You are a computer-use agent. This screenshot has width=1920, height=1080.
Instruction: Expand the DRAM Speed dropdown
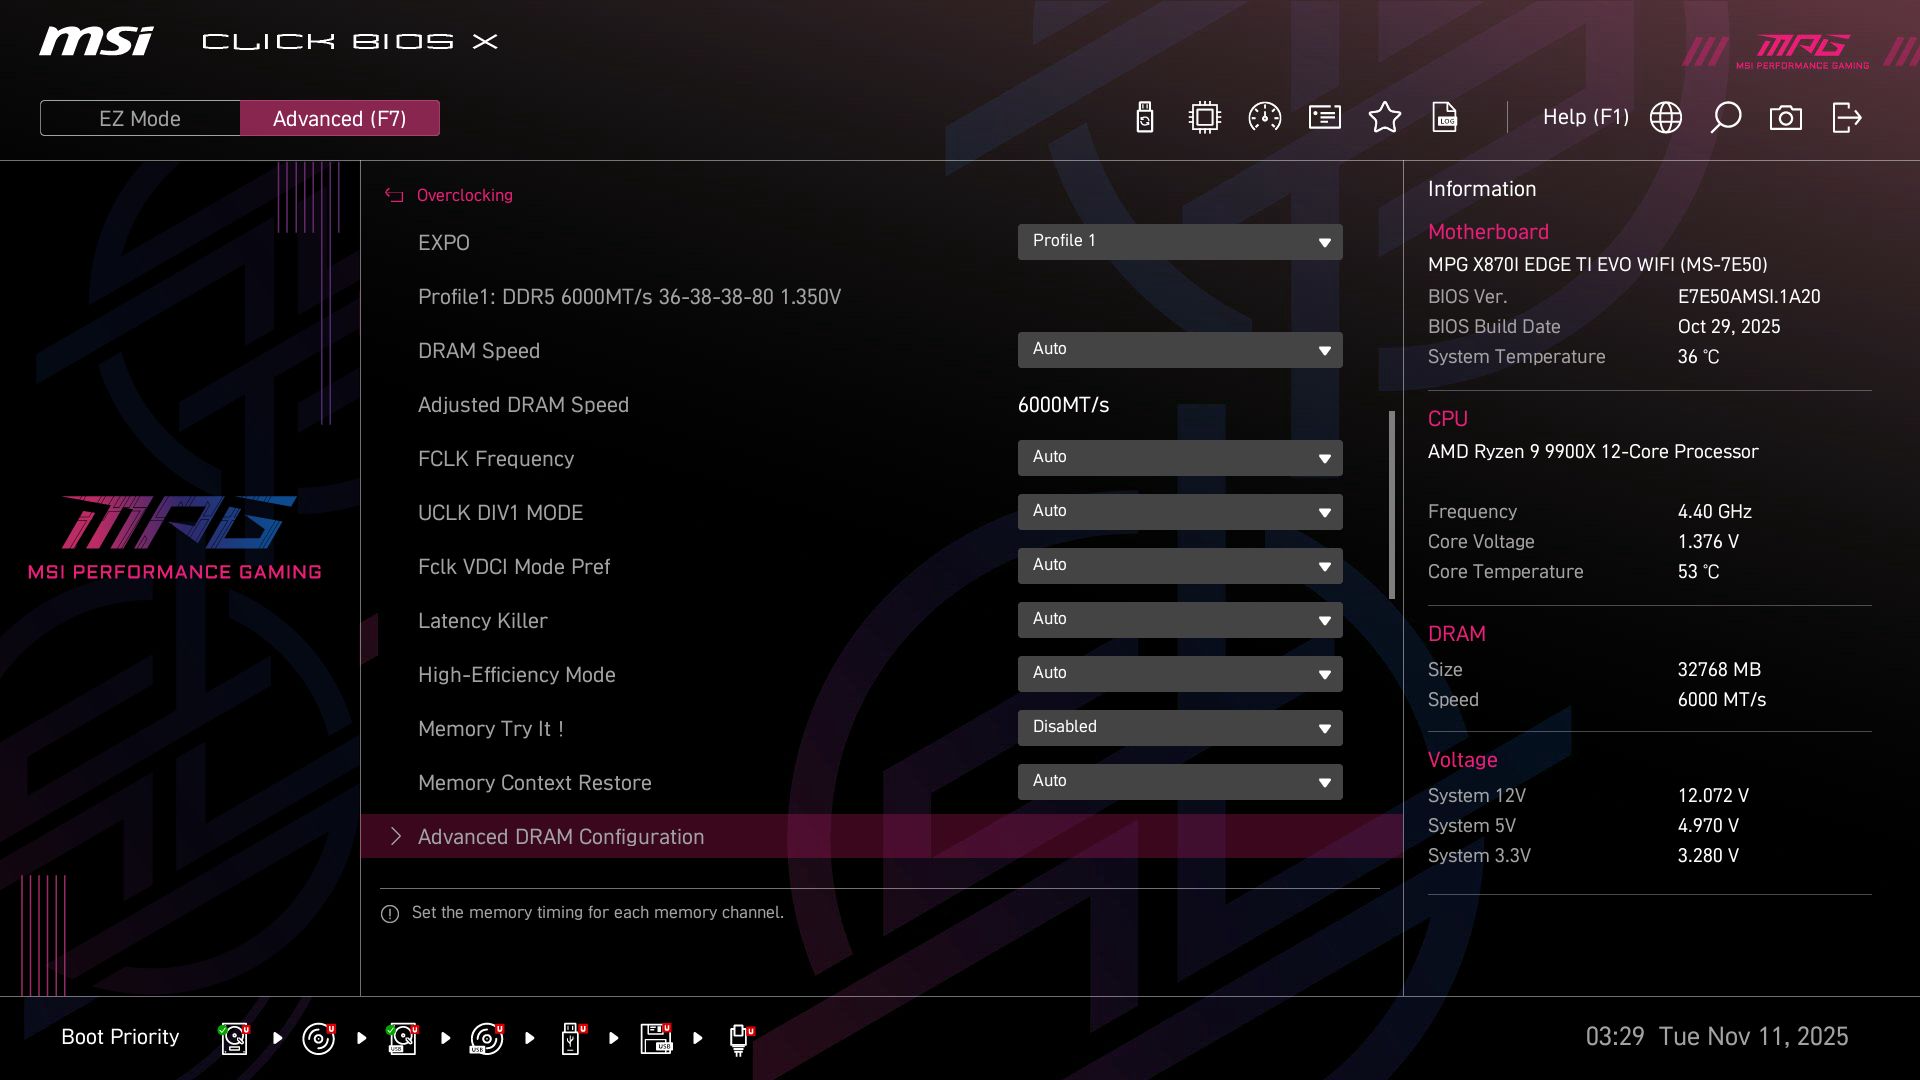[1180, 350]
